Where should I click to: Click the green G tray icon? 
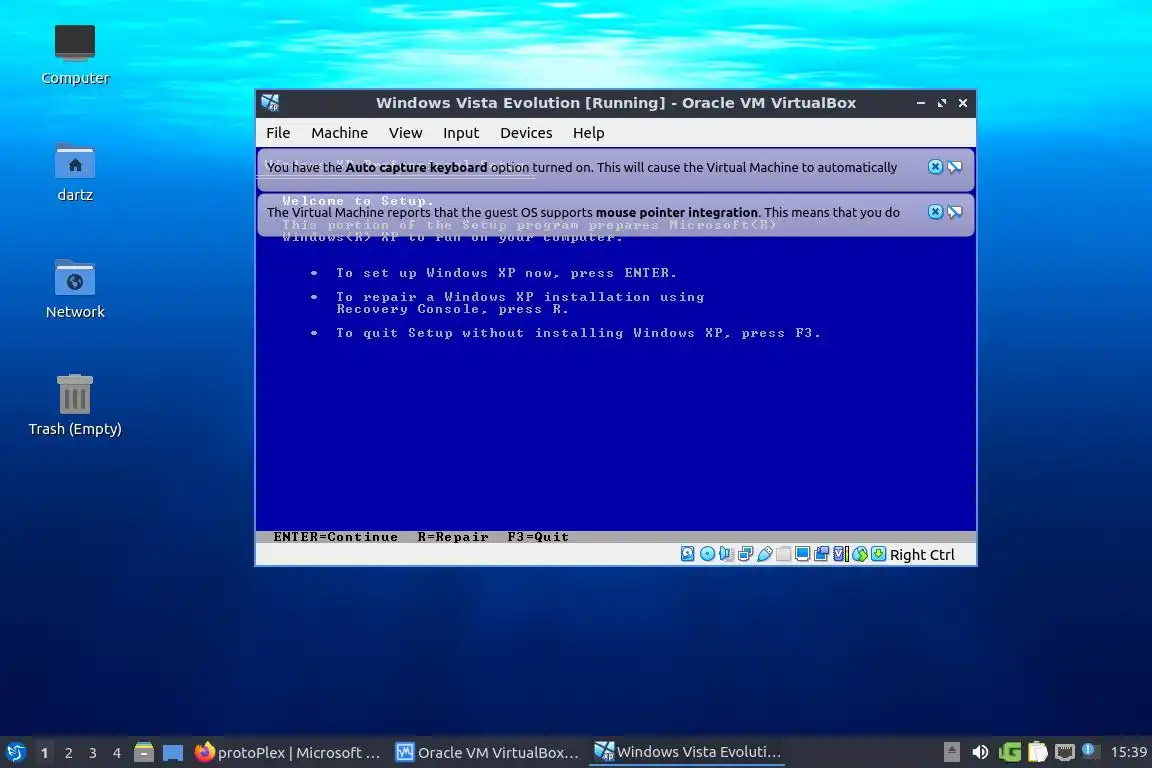(1009, 752)
